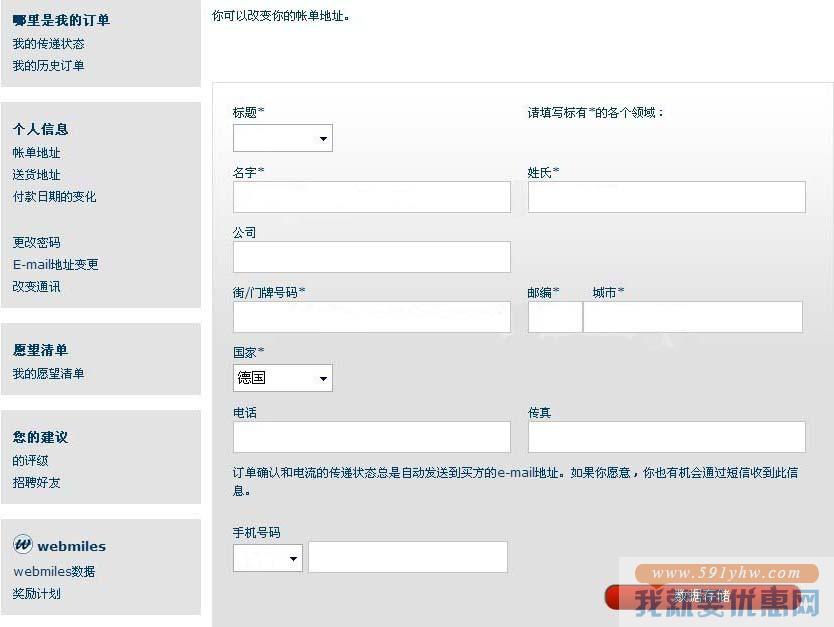Open 招聘好友 link
Screen dimensions: 834x627
37,482
